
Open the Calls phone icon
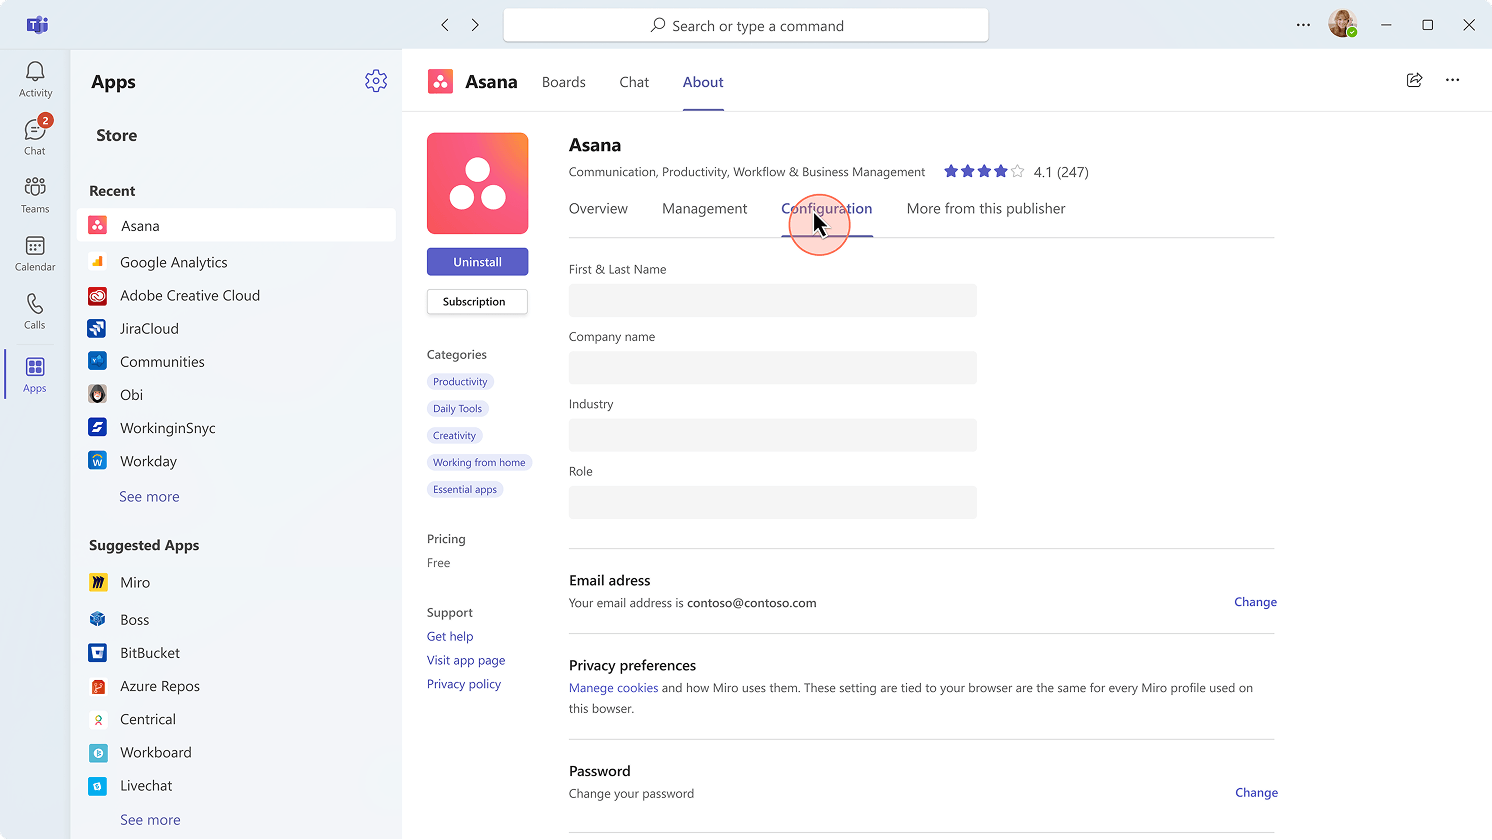(x=35, y=311)
